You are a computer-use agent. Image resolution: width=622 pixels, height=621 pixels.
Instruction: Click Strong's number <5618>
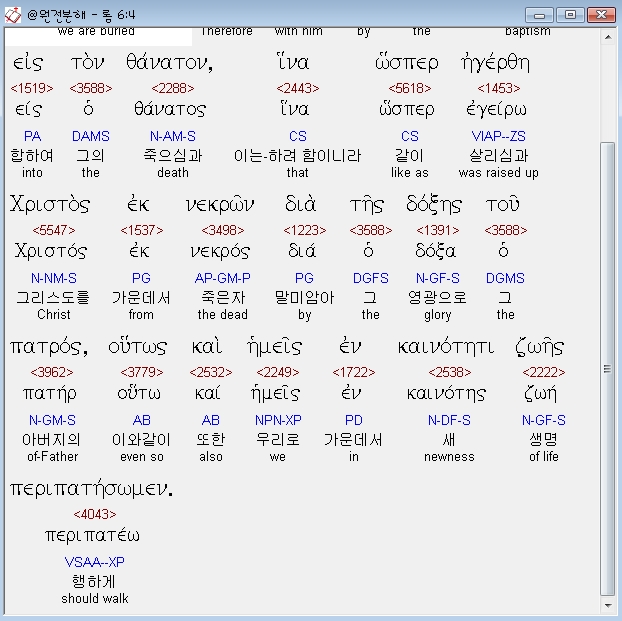click(x=410, y=88)
